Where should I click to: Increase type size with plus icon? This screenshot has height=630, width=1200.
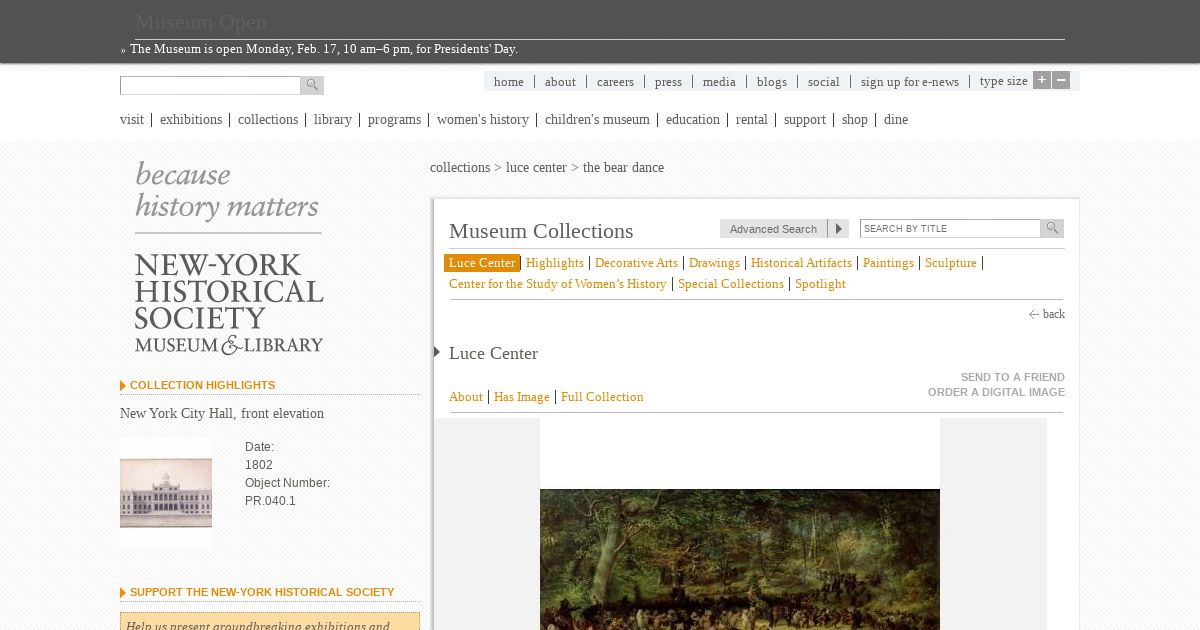[1042, 80]
